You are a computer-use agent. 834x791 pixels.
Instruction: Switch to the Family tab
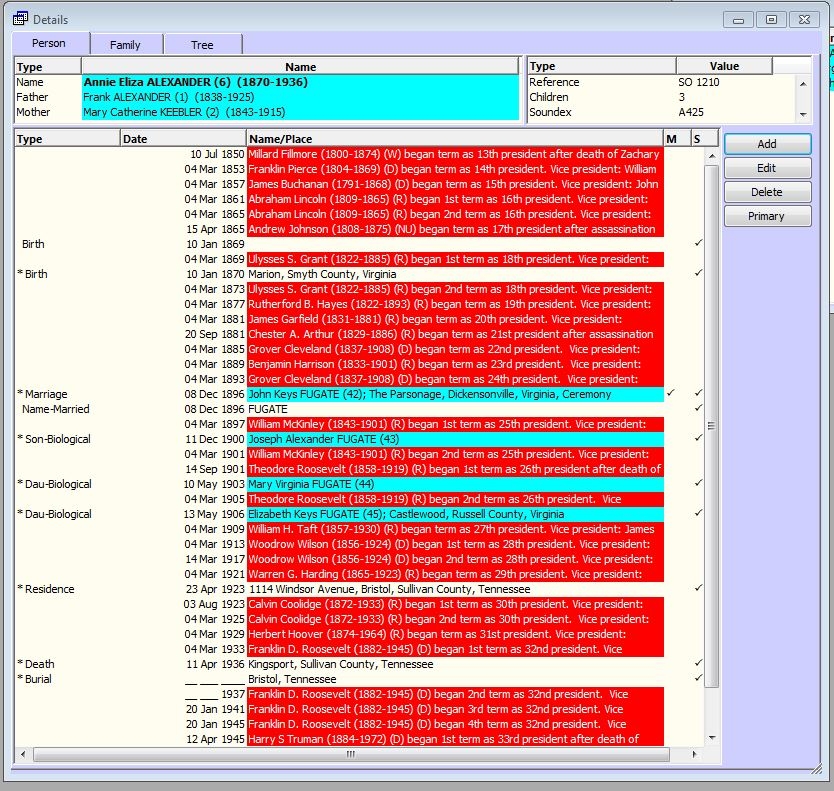pos(125,45)
